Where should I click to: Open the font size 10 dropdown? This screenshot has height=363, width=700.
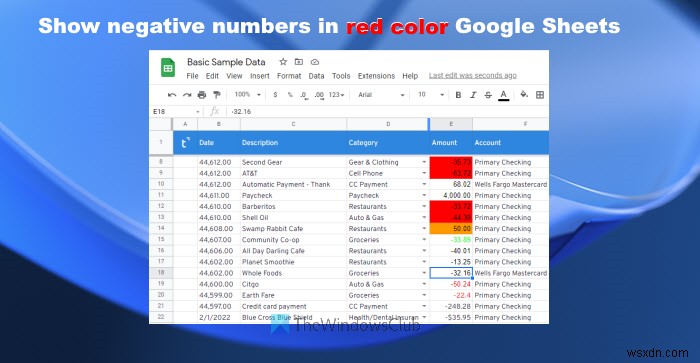(431, 95)
